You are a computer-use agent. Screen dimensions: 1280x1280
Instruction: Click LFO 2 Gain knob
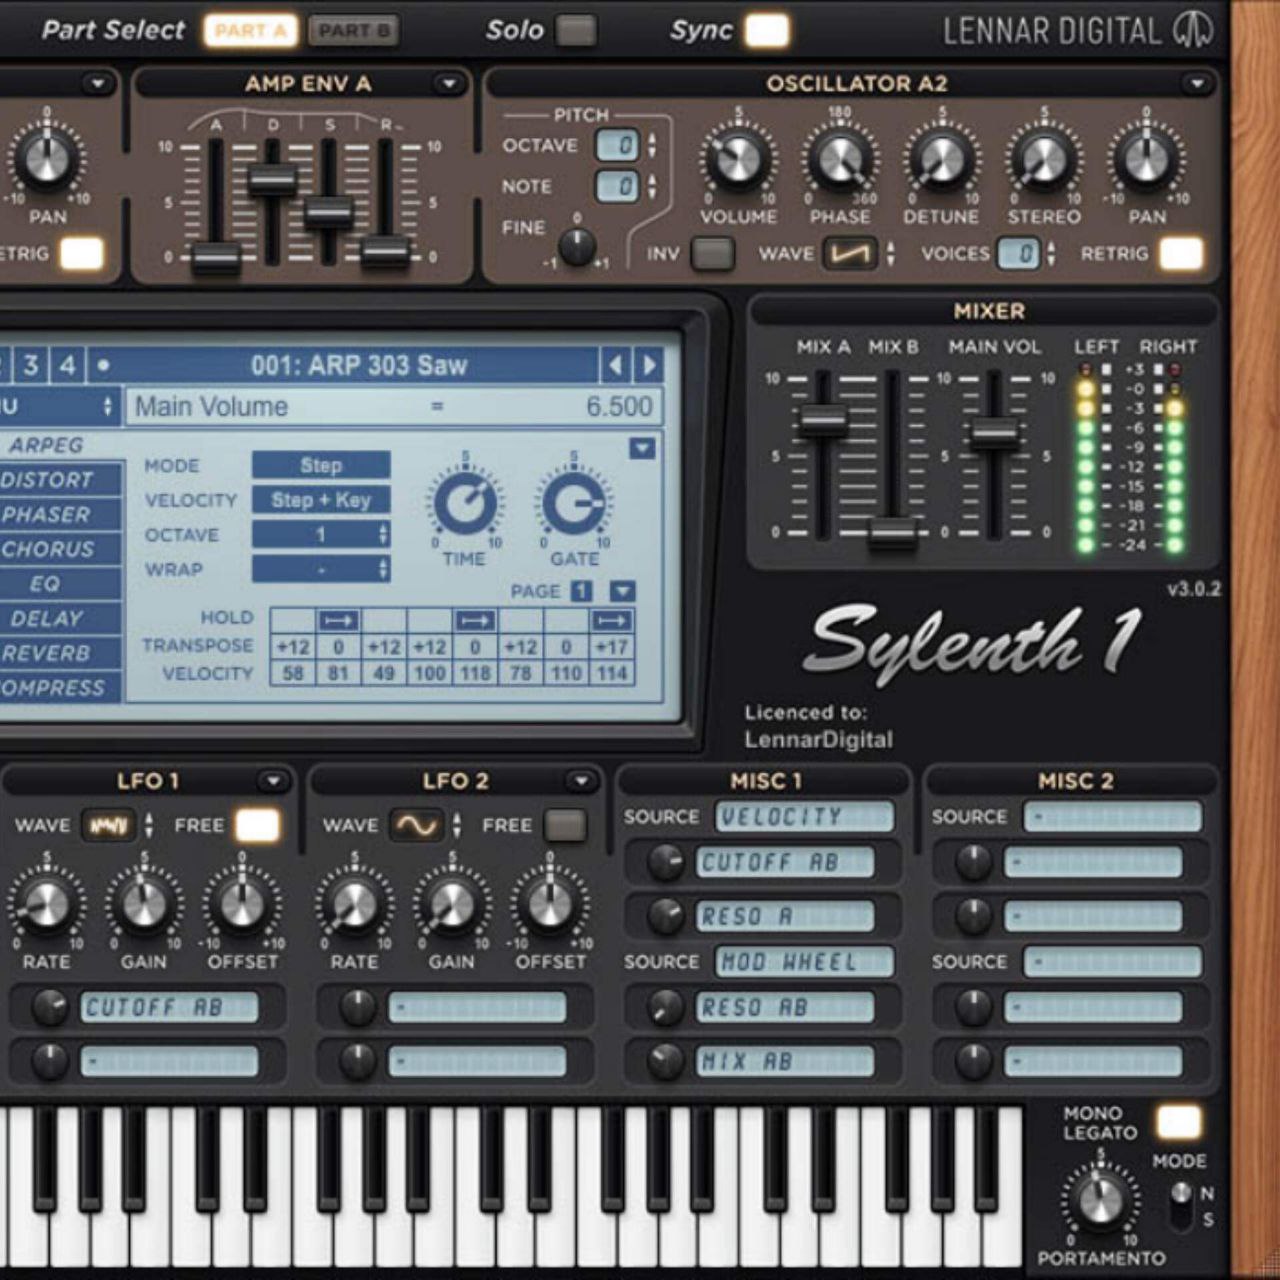(x=452, y=906)
